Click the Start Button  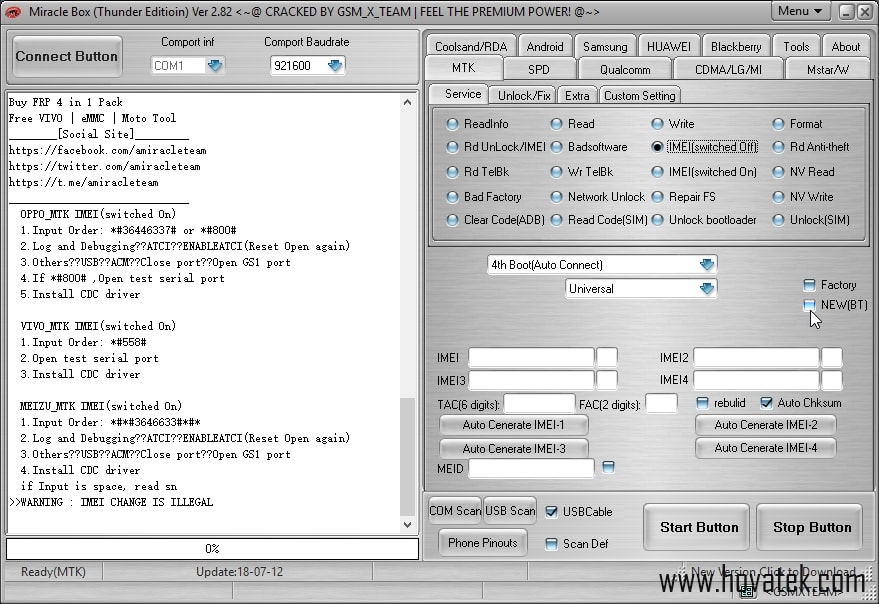(x=698, y=527)
